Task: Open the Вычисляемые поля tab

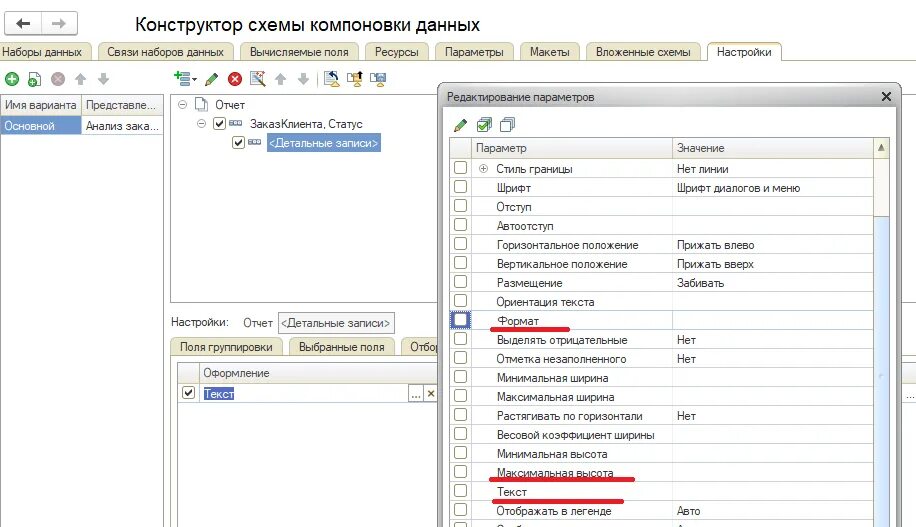Action: point(299,52)
